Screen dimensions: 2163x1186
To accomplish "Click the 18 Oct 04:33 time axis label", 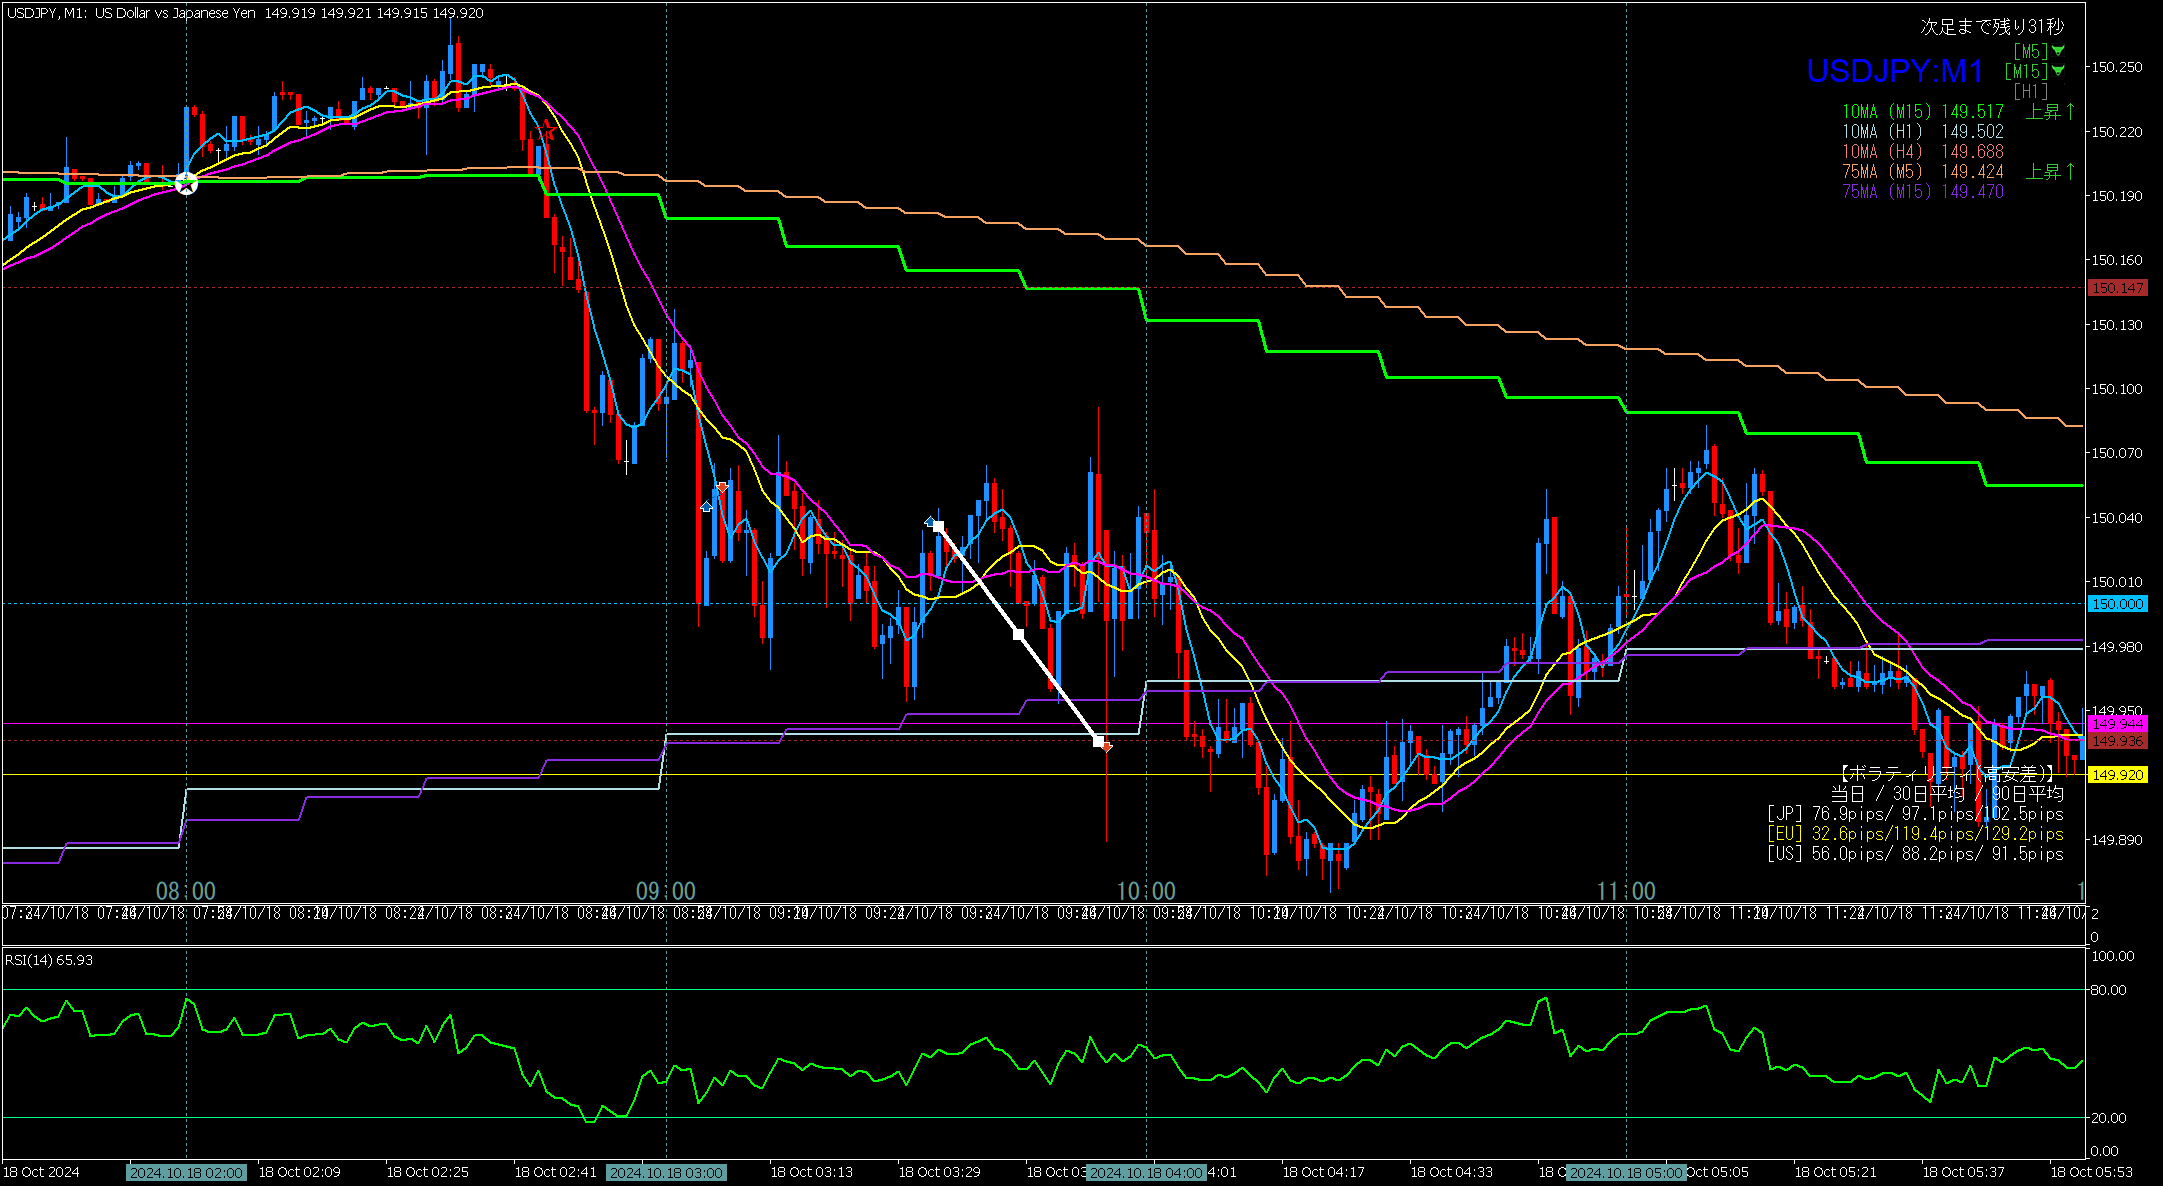I will tap(1451, 1172).
